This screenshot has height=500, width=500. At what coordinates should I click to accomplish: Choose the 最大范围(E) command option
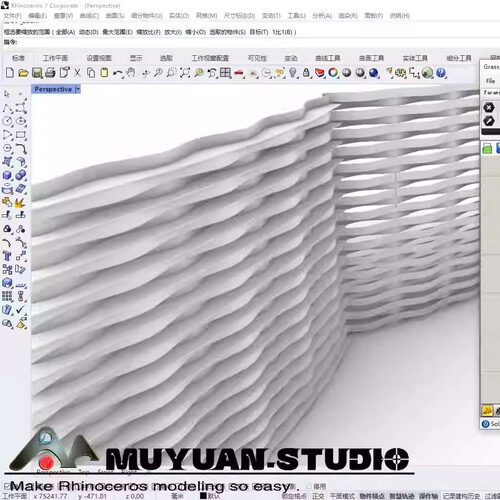point(117,32)
